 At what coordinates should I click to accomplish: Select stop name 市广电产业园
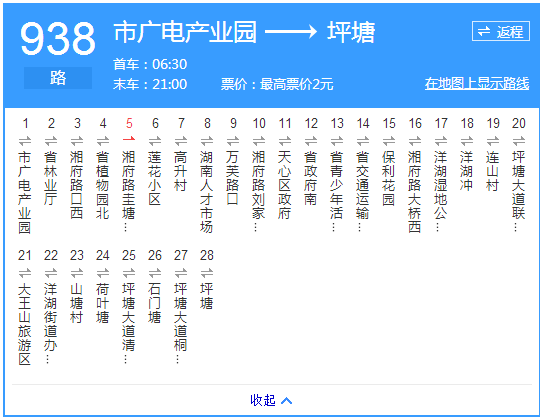pos(25,192)
